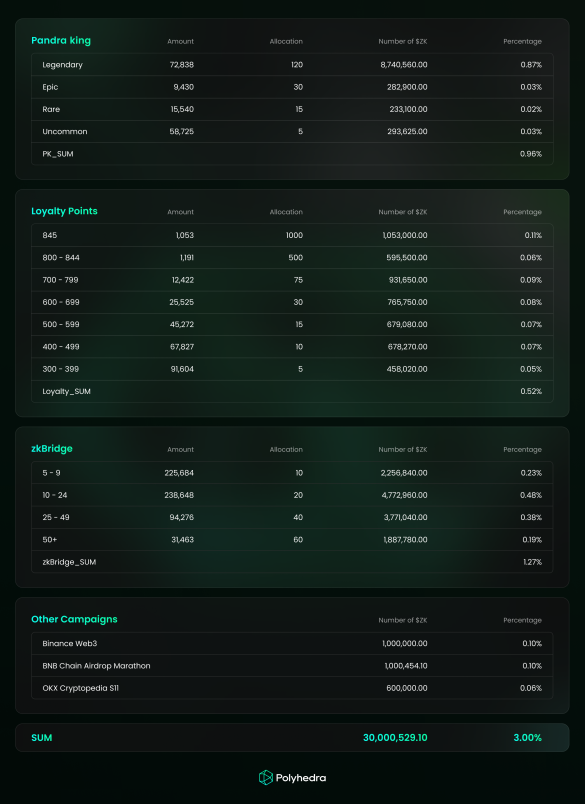
Task: Select the Binance Web3 campaign row
Action: [292, 644]
